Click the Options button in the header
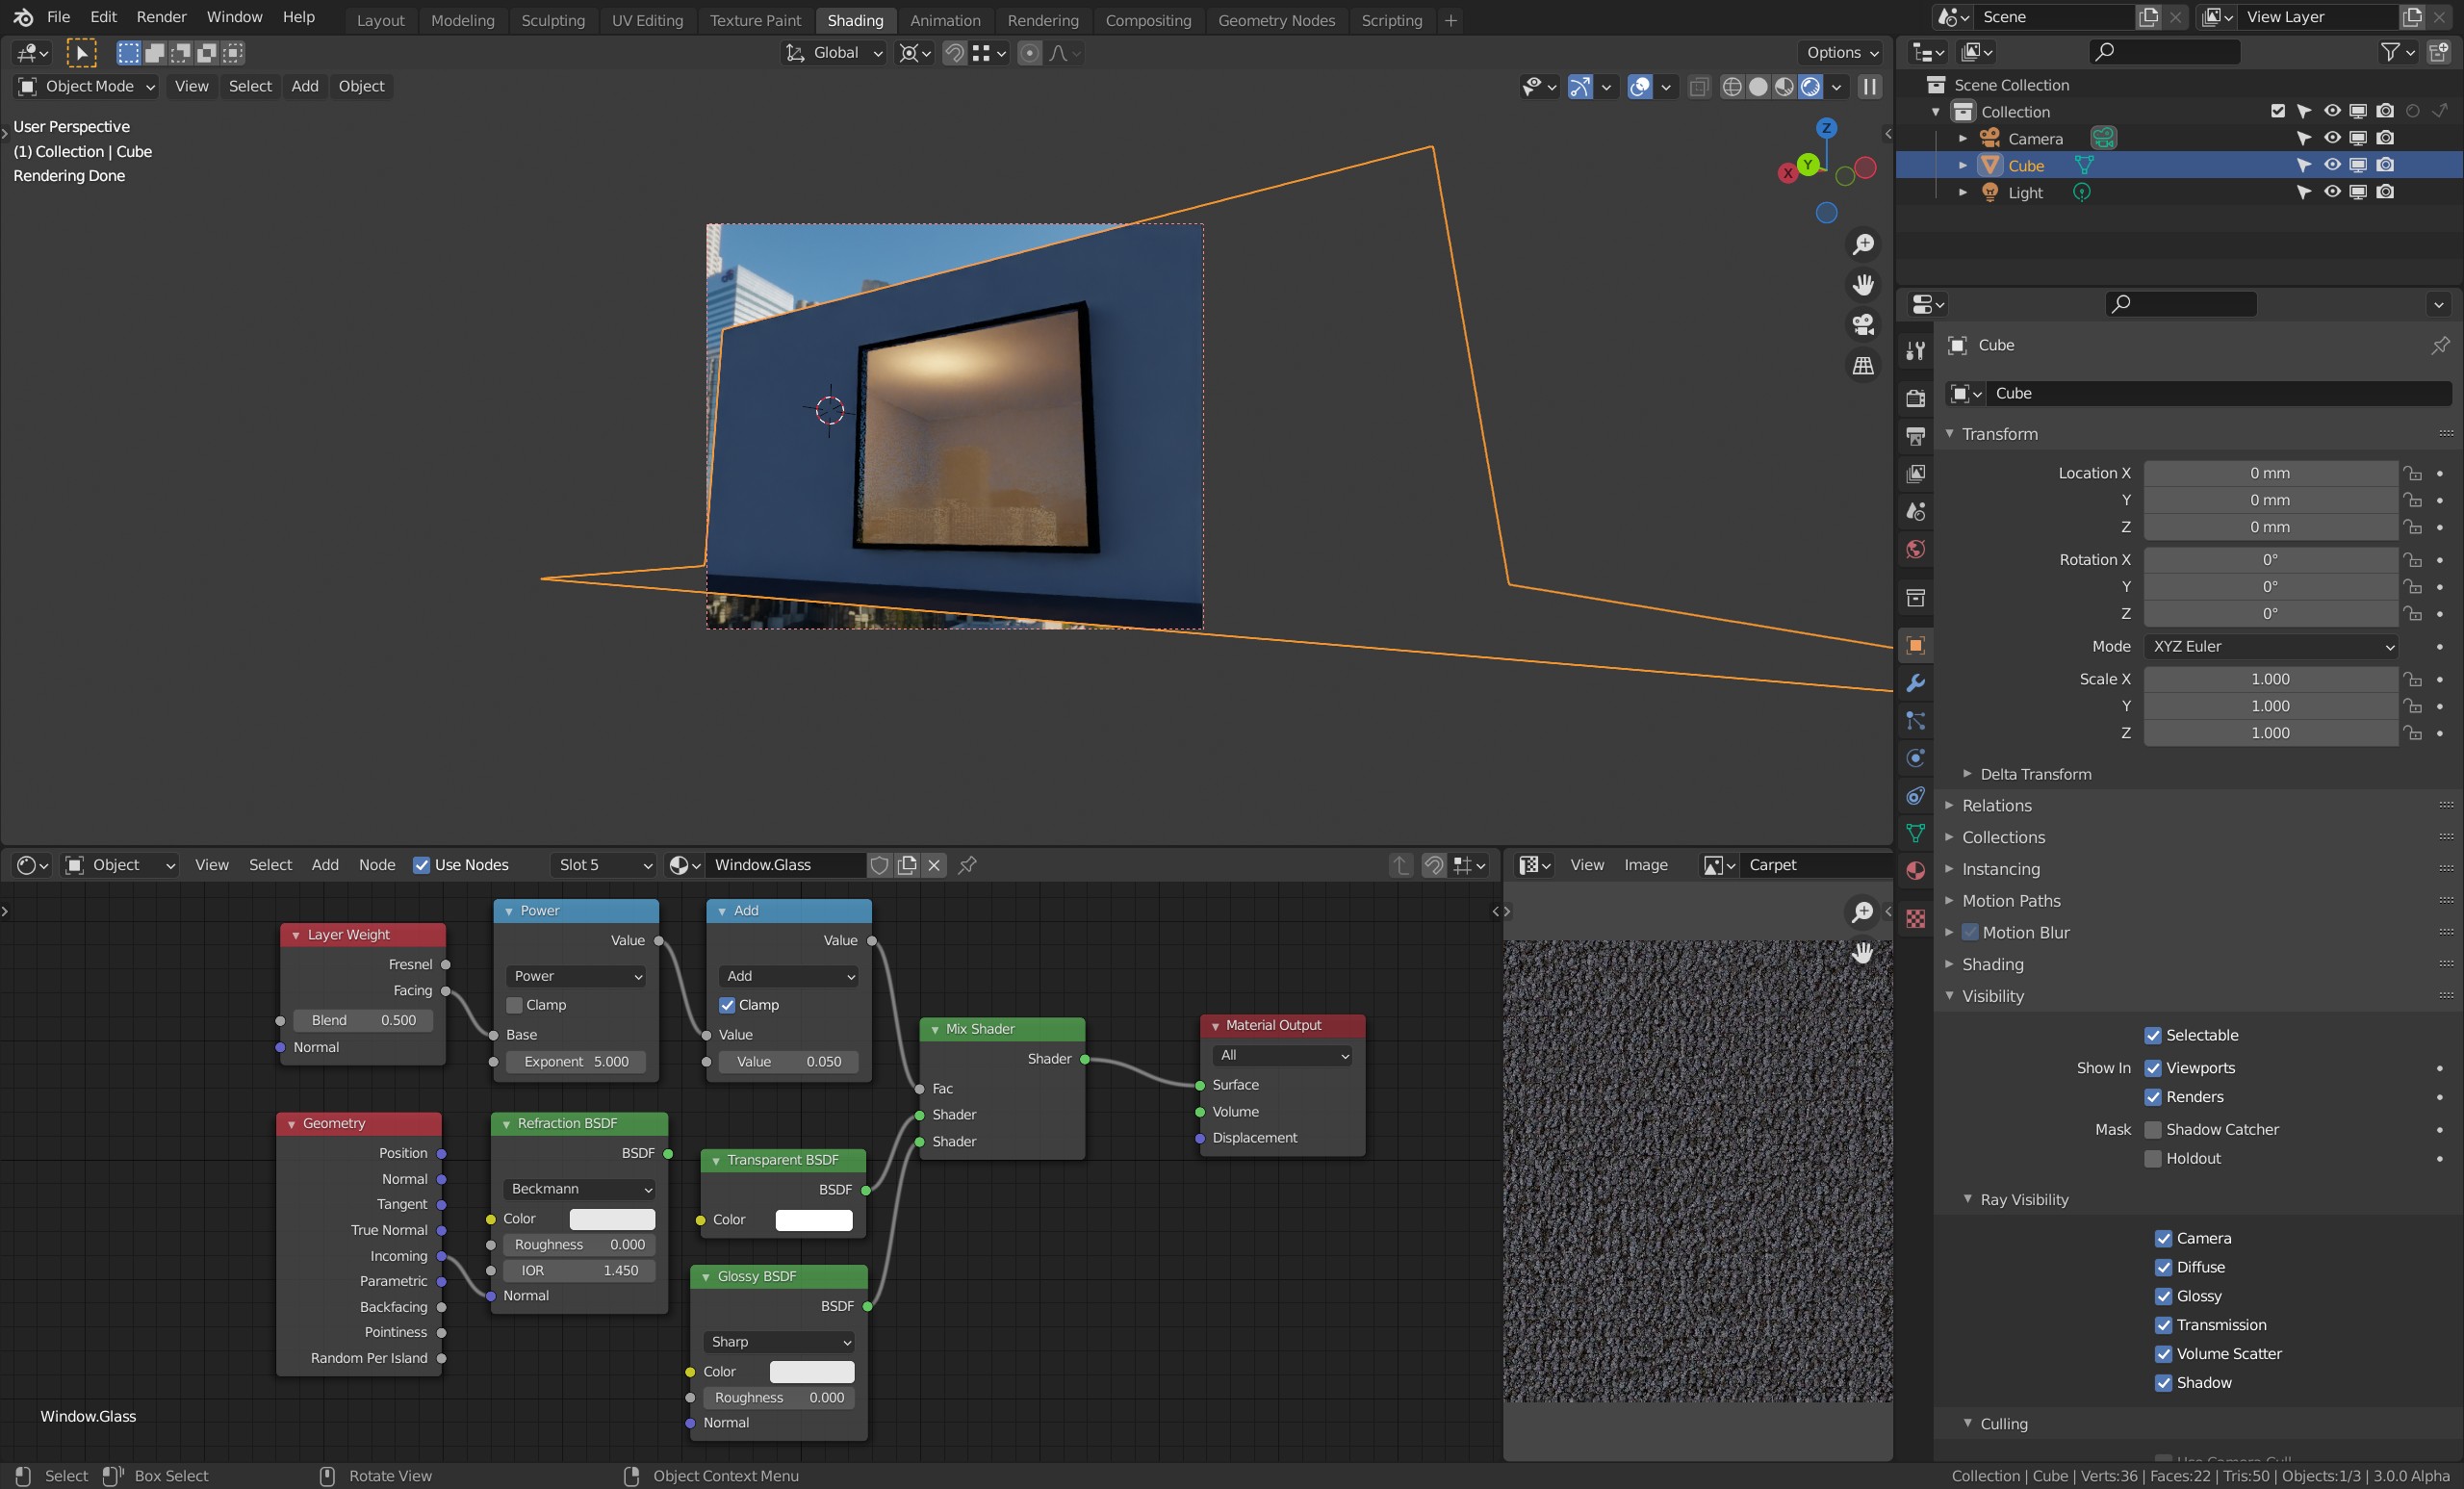Viewport: 2464px width, 1489px height. [1840, 52]
